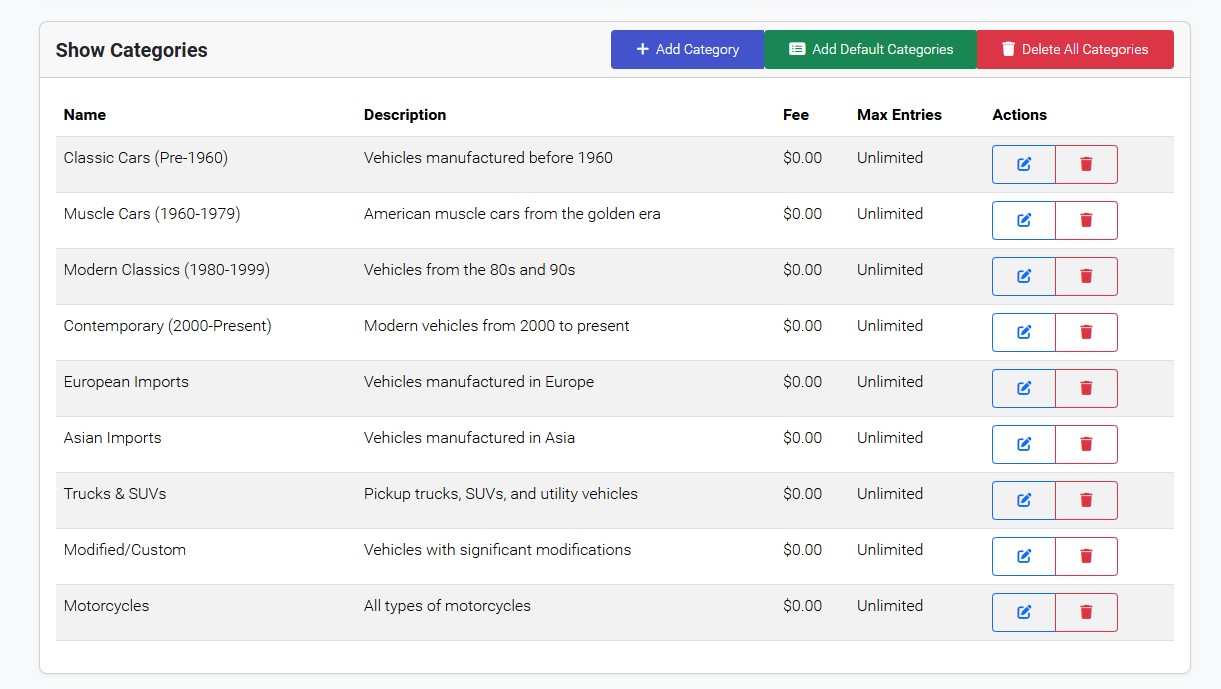Click the red Delete All Categories button
This screenshot has height=689, width=1221.
1074,49
